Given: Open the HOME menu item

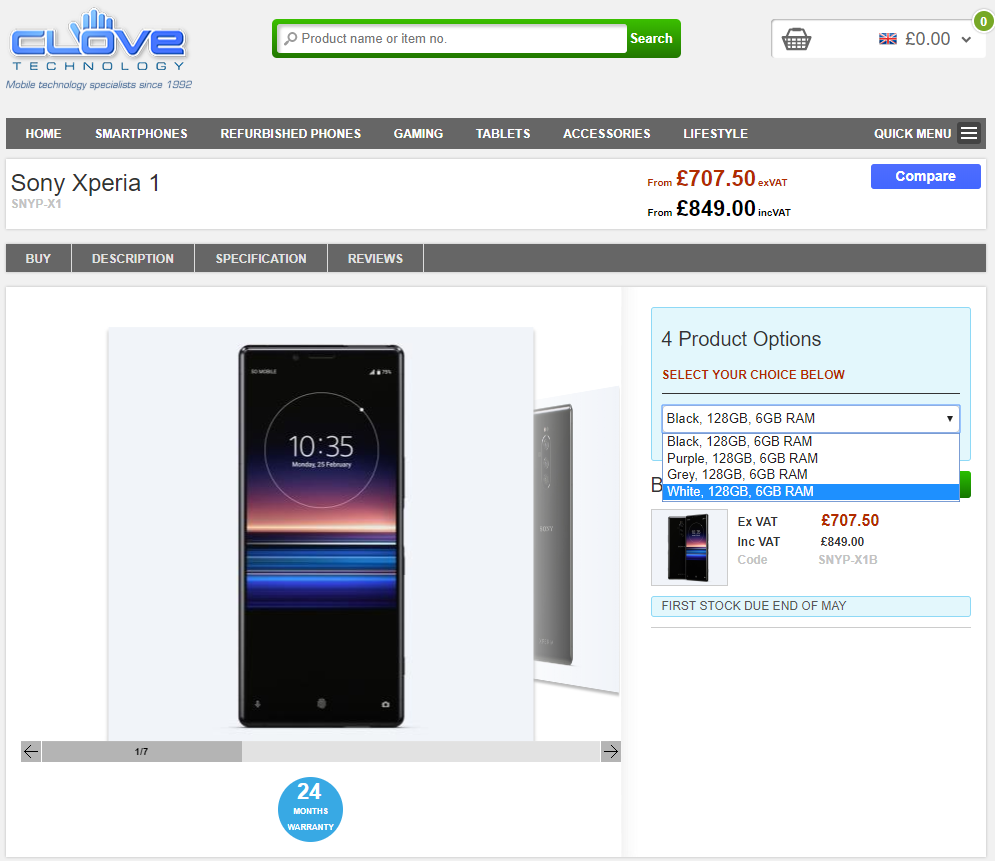Looking at the screenshot, I should coord(43,133).
